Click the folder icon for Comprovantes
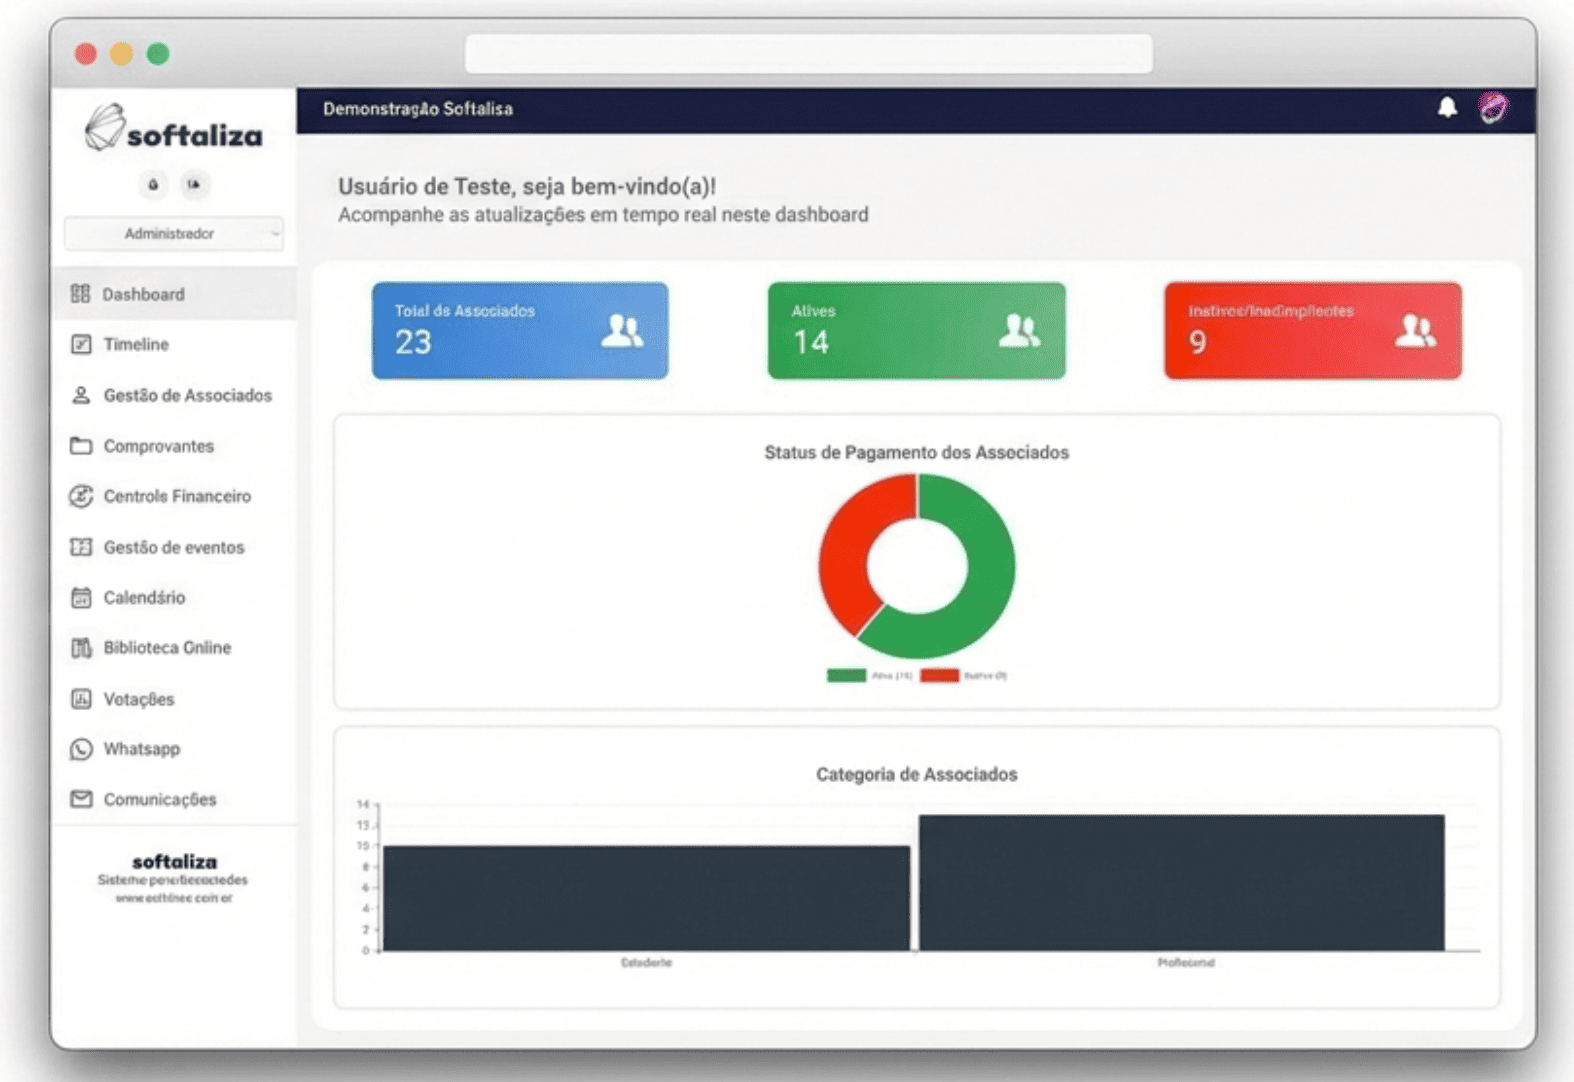1574x1082 pixels. point(81,446)
